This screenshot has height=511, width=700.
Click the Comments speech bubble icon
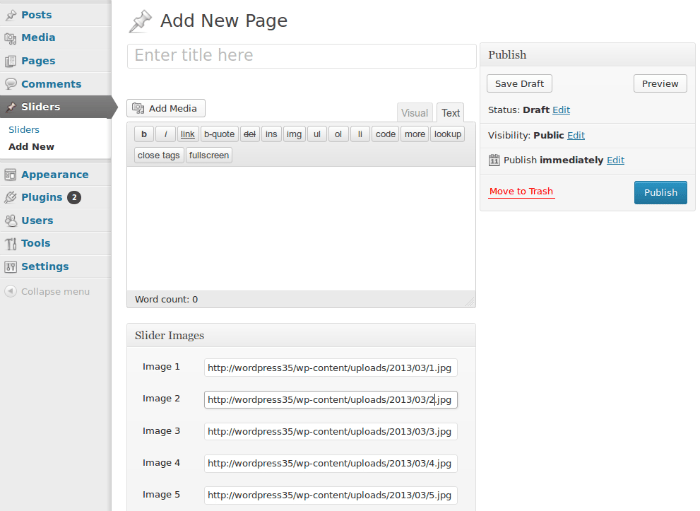11,84
